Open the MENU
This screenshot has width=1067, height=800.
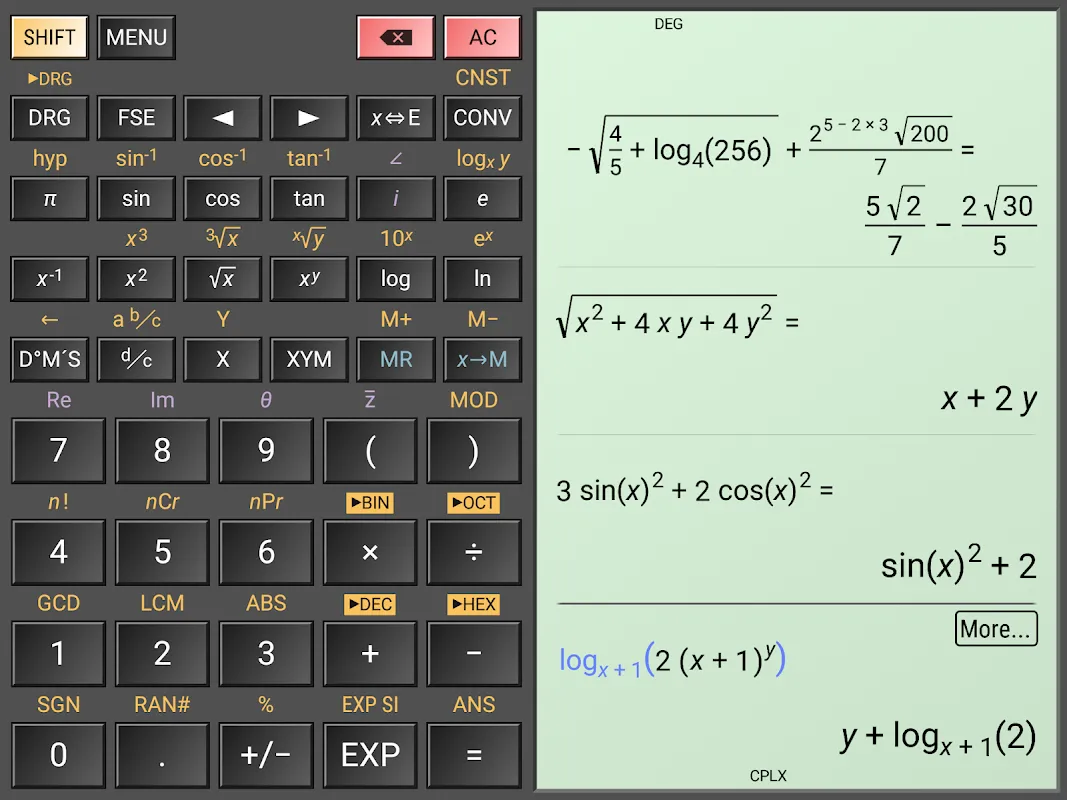tap(136, 38)
